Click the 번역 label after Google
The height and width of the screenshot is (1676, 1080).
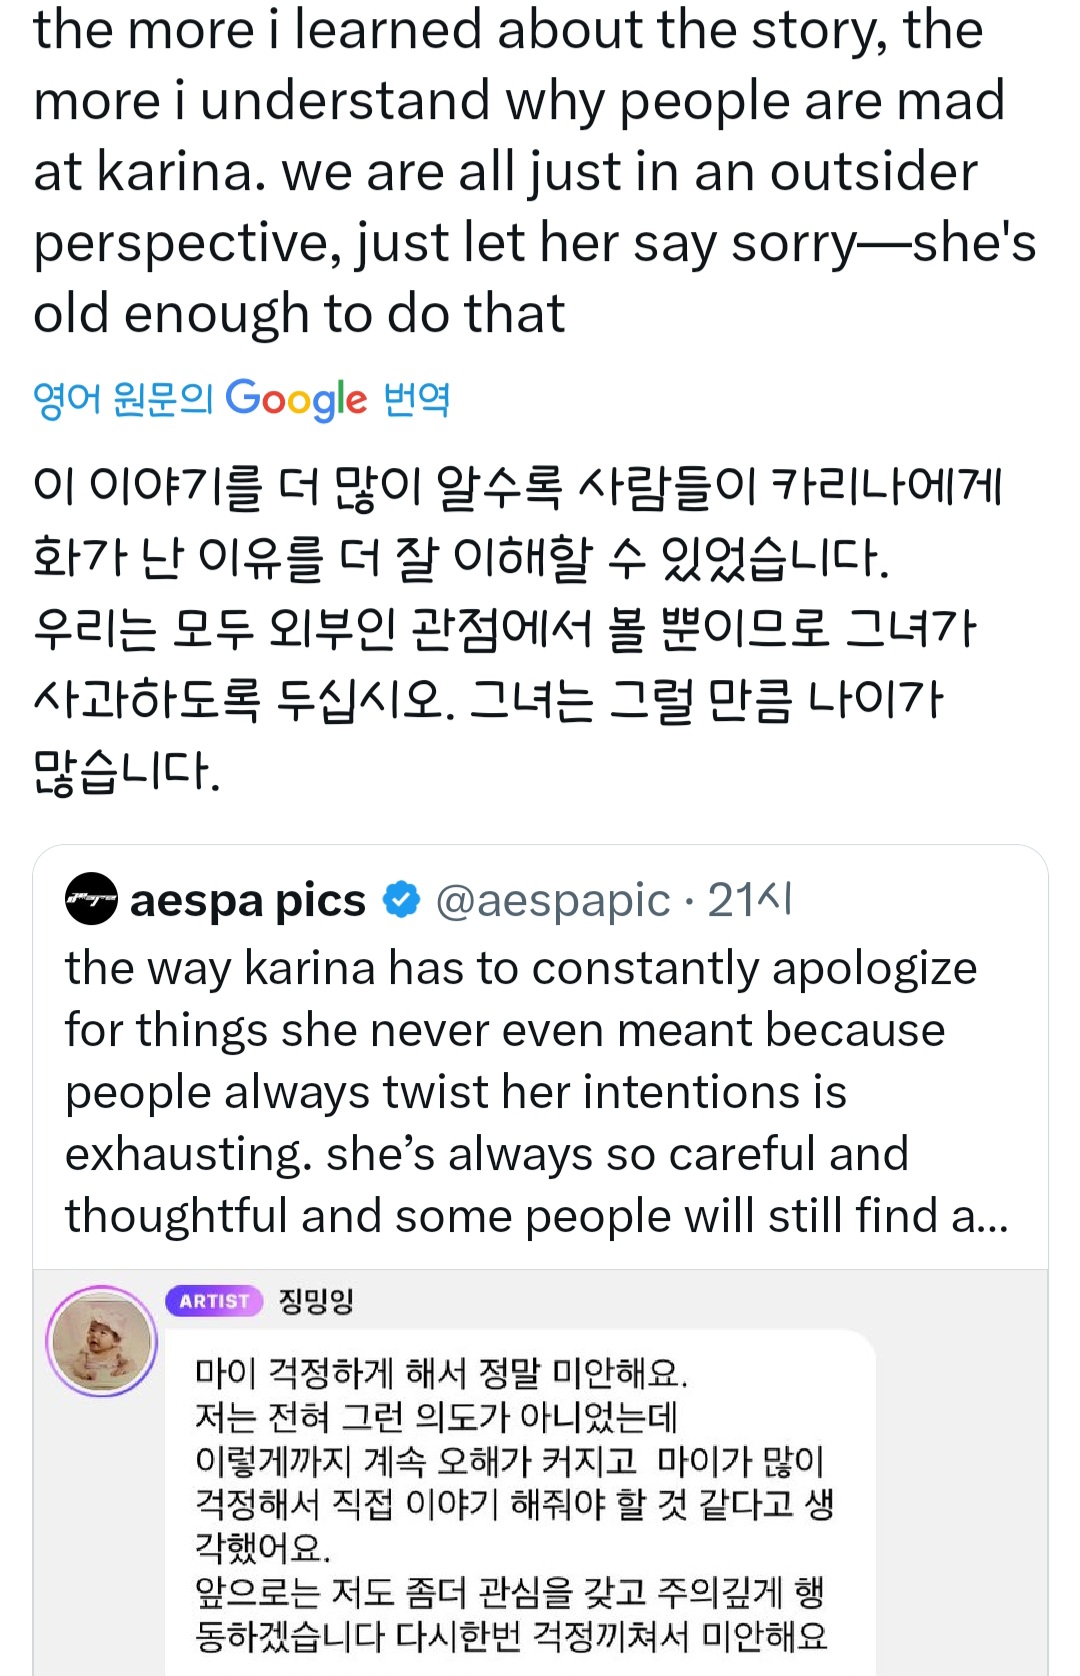(417, 399)
